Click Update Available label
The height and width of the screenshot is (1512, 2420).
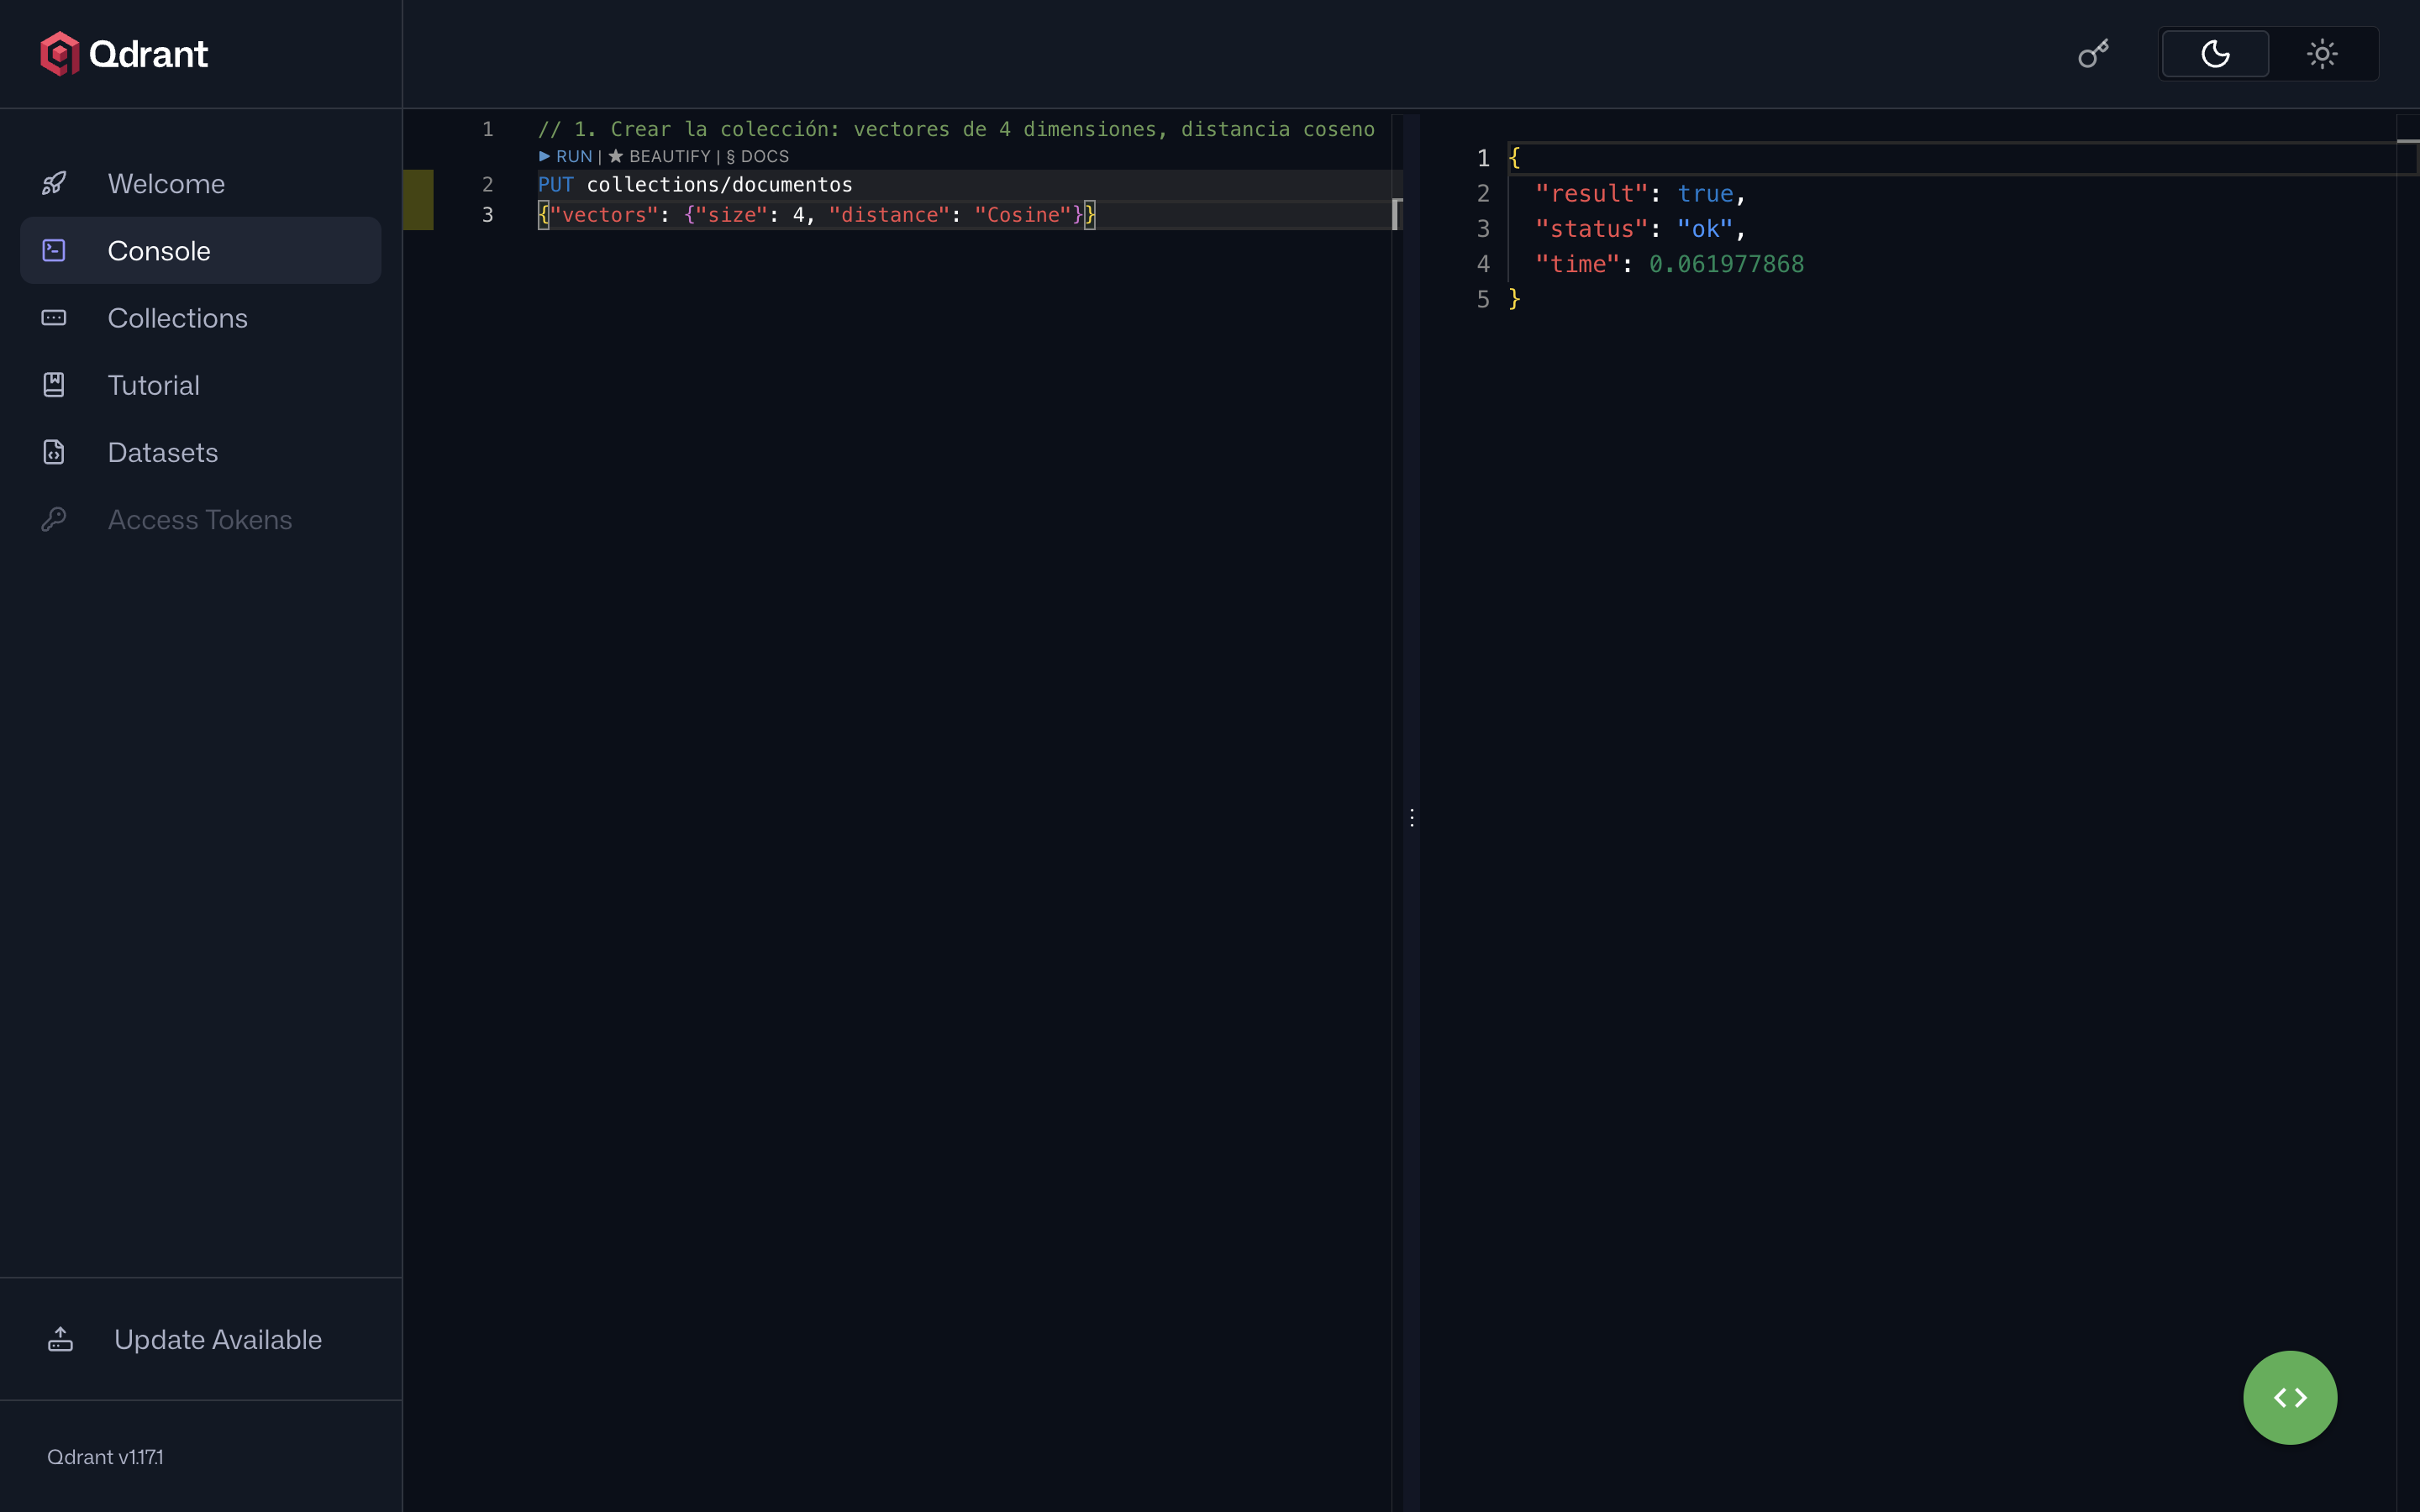[x=218, y=1339]
